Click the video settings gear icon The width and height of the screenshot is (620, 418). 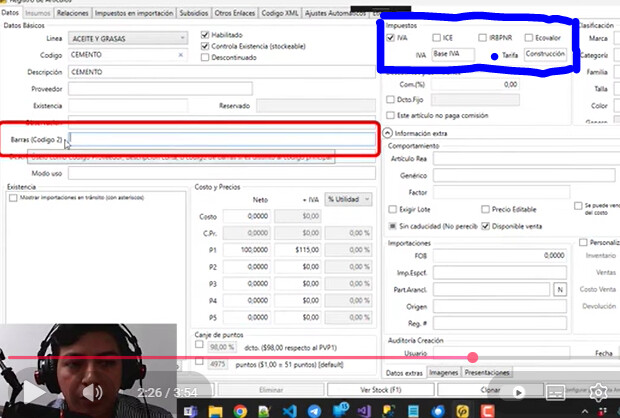(x=598, y=390)
